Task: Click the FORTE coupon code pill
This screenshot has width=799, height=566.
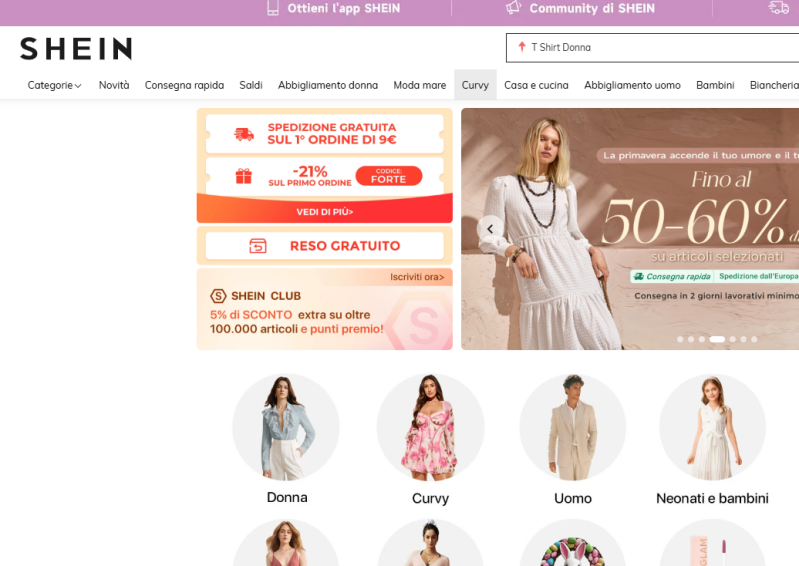Action: [389, 176]
